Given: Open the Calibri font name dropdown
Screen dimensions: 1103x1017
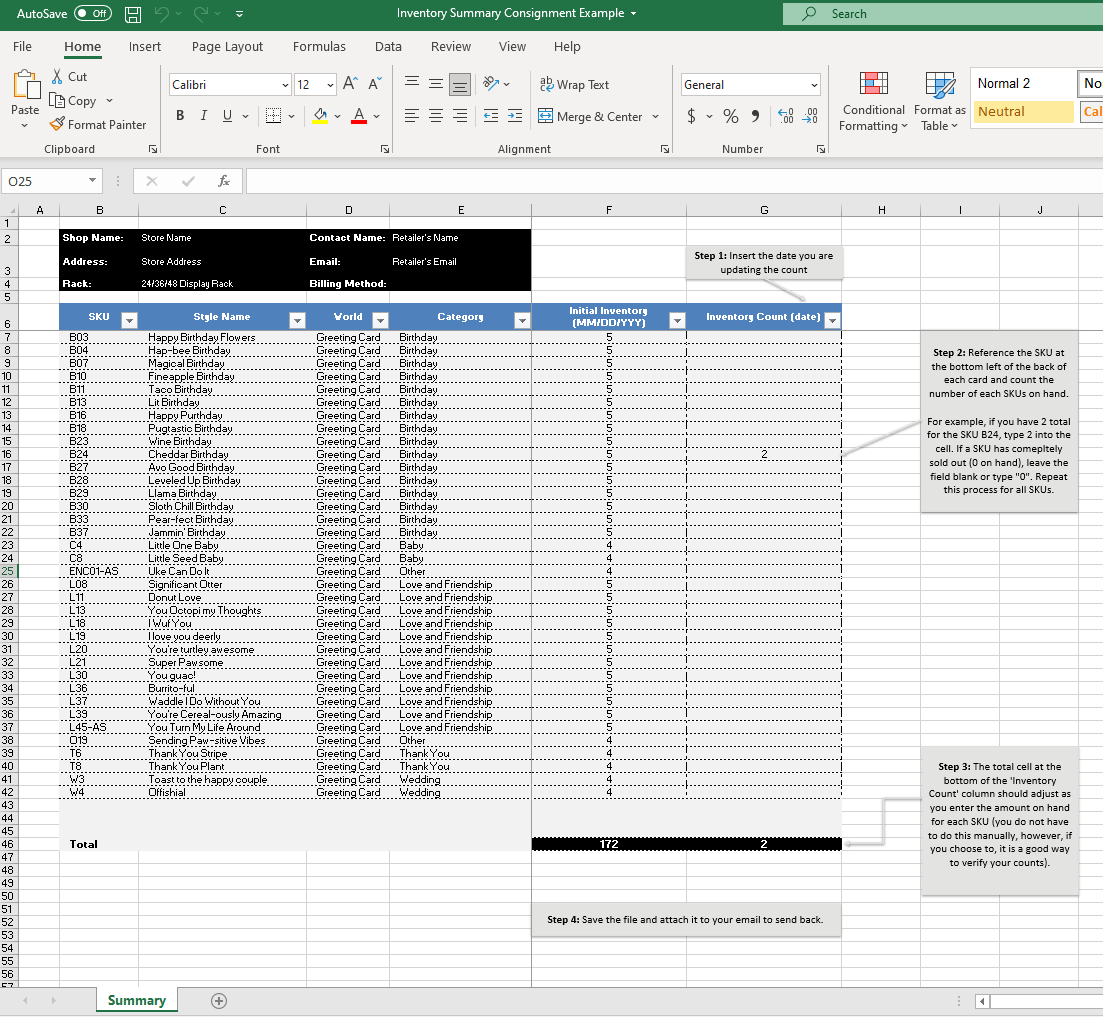Looking at the screenshot, I should (x=285, y=85).
